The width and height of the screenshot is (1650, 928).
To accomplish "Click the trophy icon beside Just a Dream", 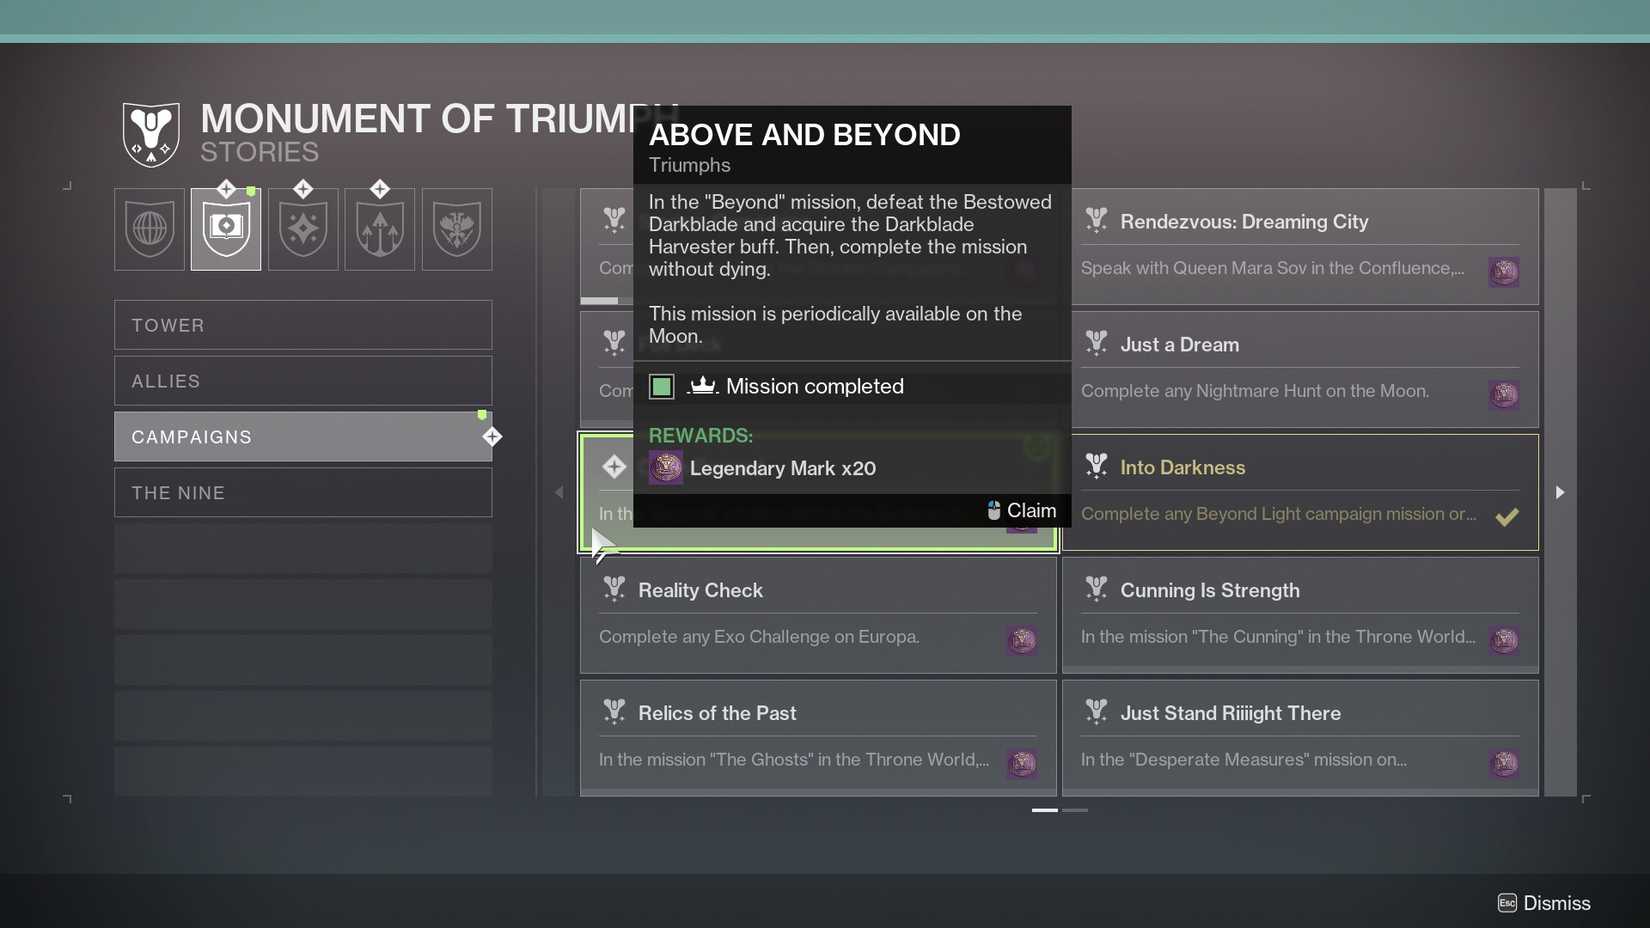I will point(1096,343).
